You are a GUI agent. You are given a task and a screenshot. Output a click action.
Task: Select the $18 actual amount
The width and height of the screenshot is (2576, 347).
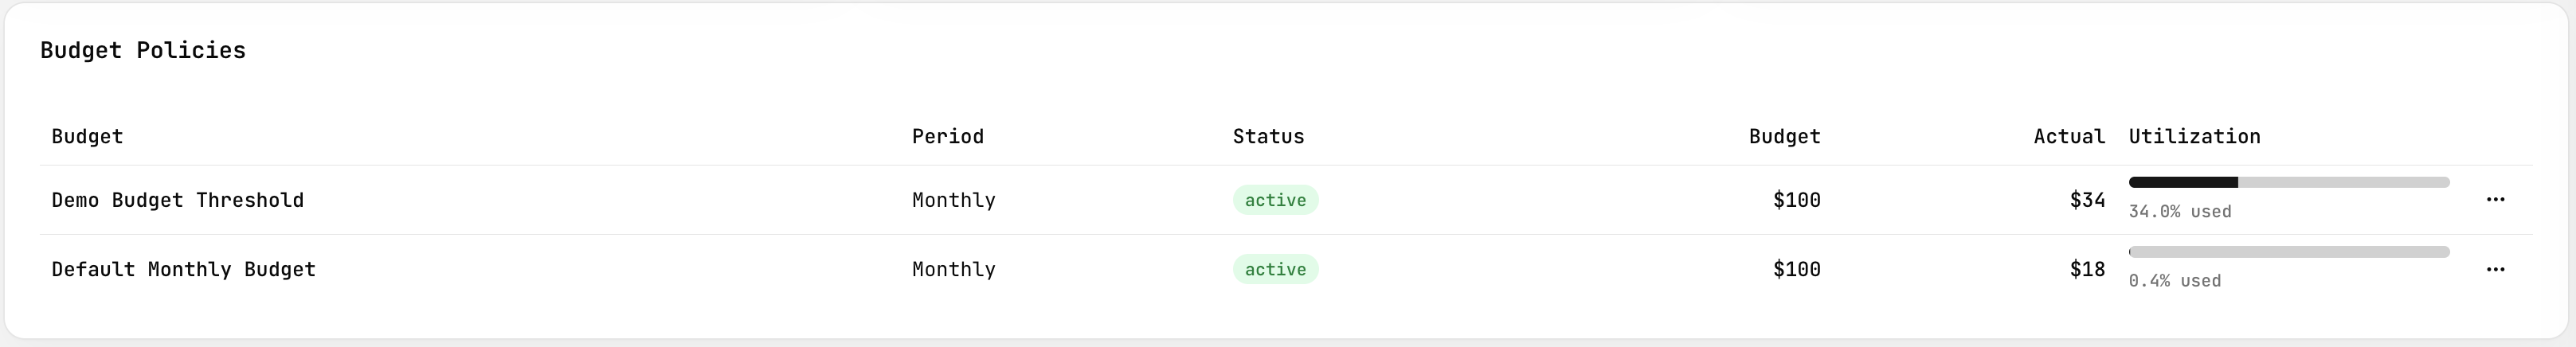(x=2086, y=269)
